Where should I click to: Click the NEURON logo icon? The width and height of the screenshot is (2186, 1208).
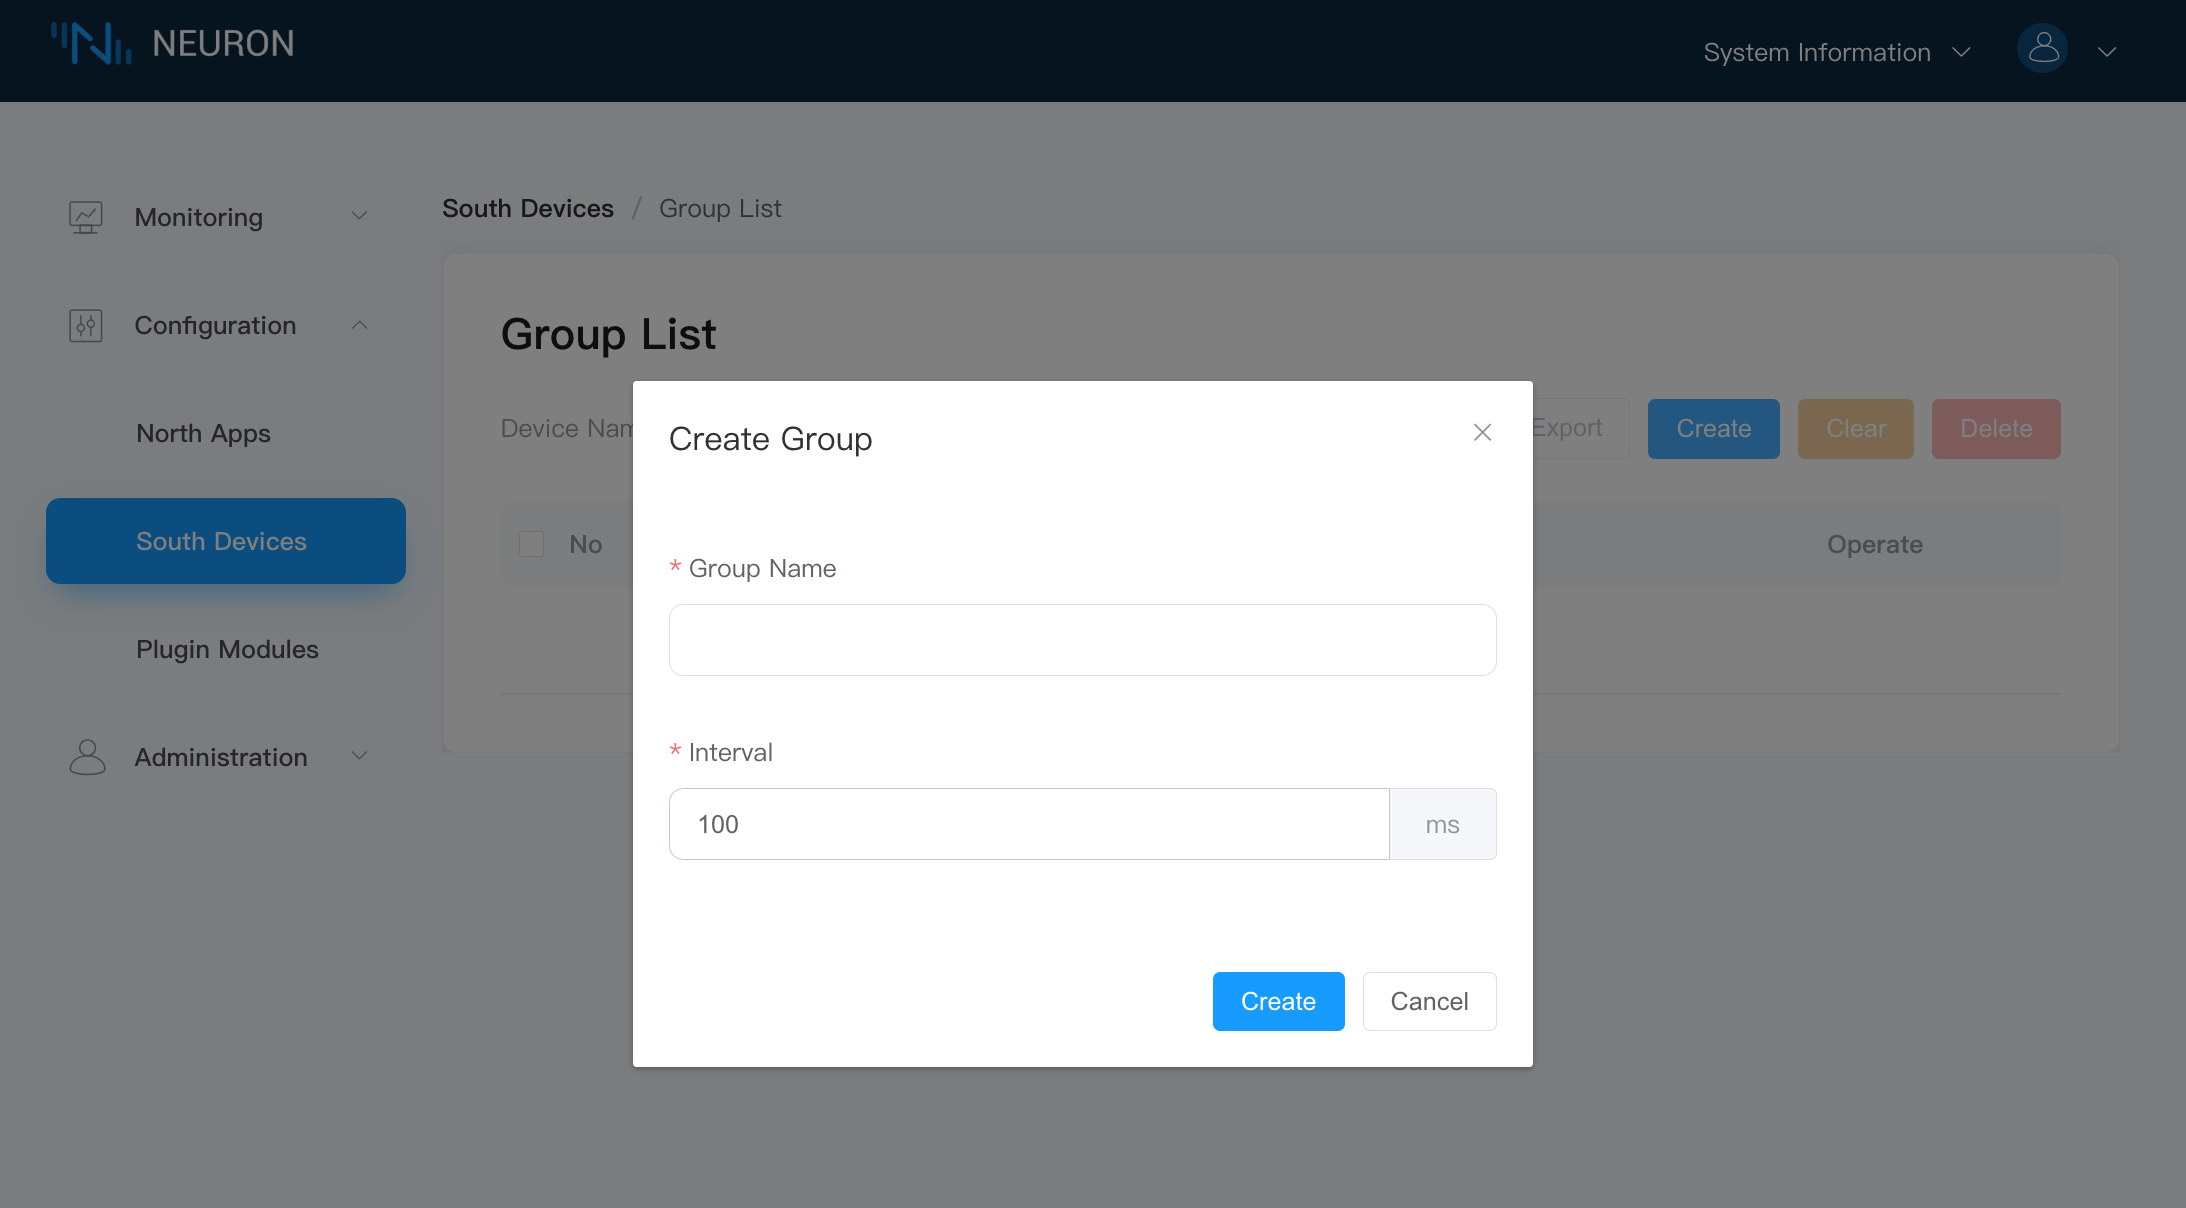[92, 43]
